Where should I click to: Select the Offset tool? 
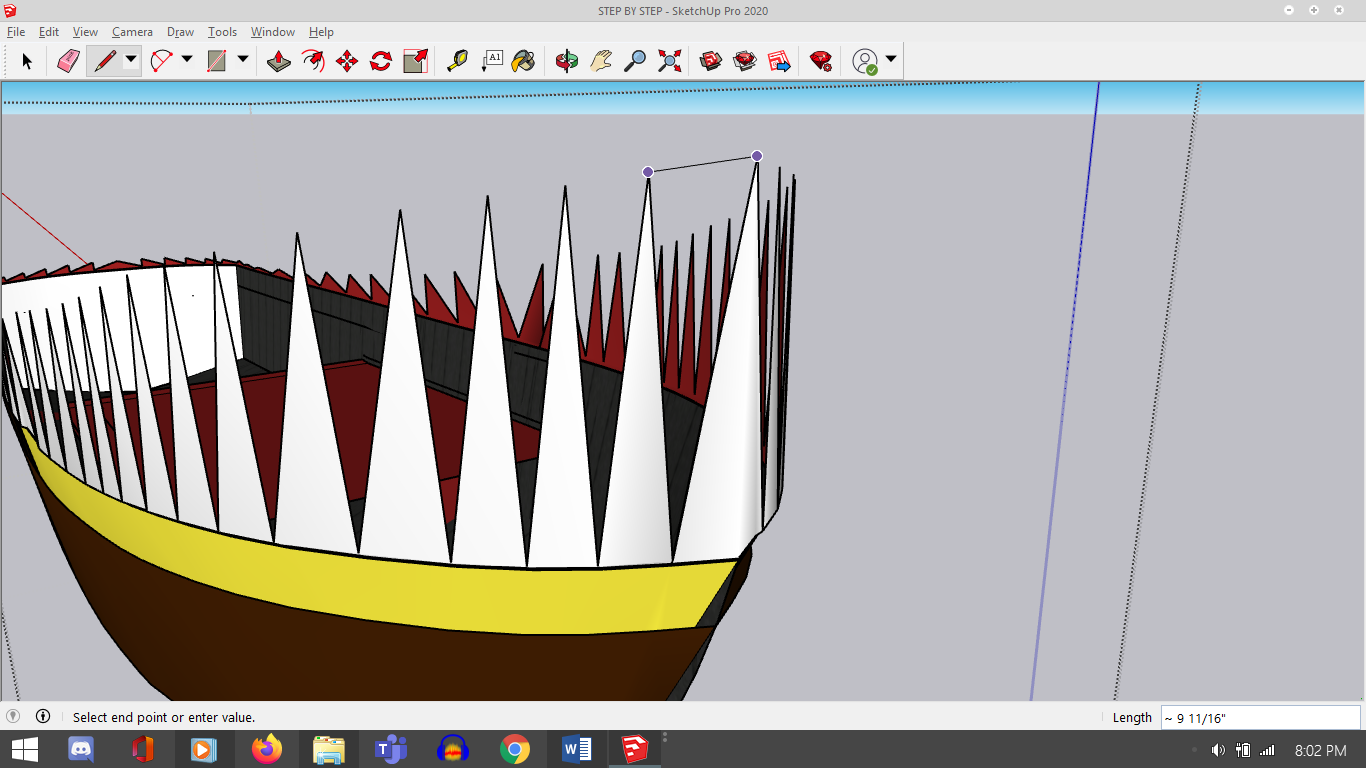point(313,61)
